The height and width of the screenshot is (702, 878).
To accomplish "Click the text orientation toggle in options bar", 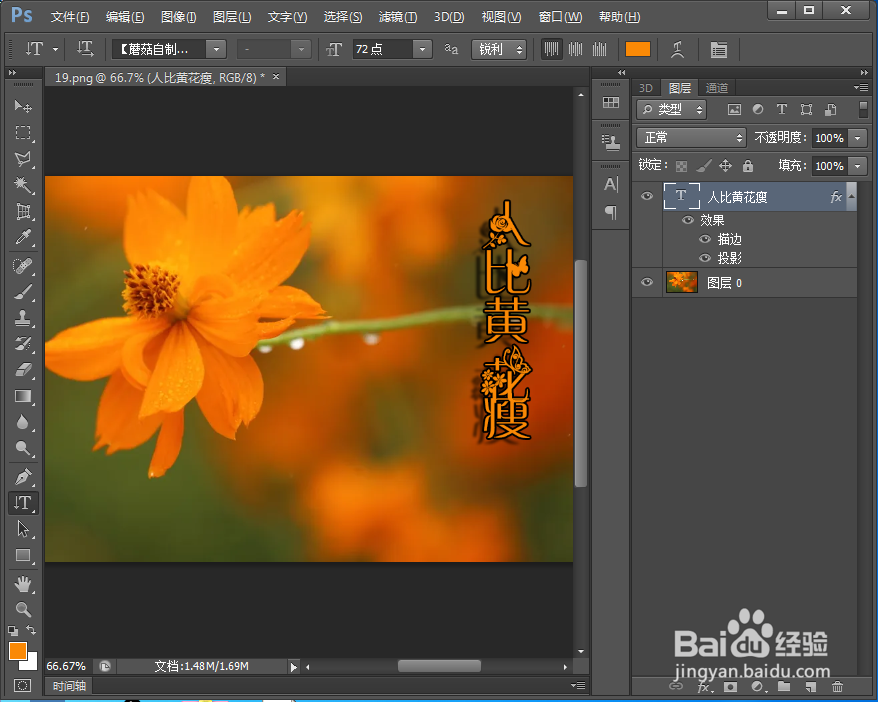I will (x=85, y=49).
